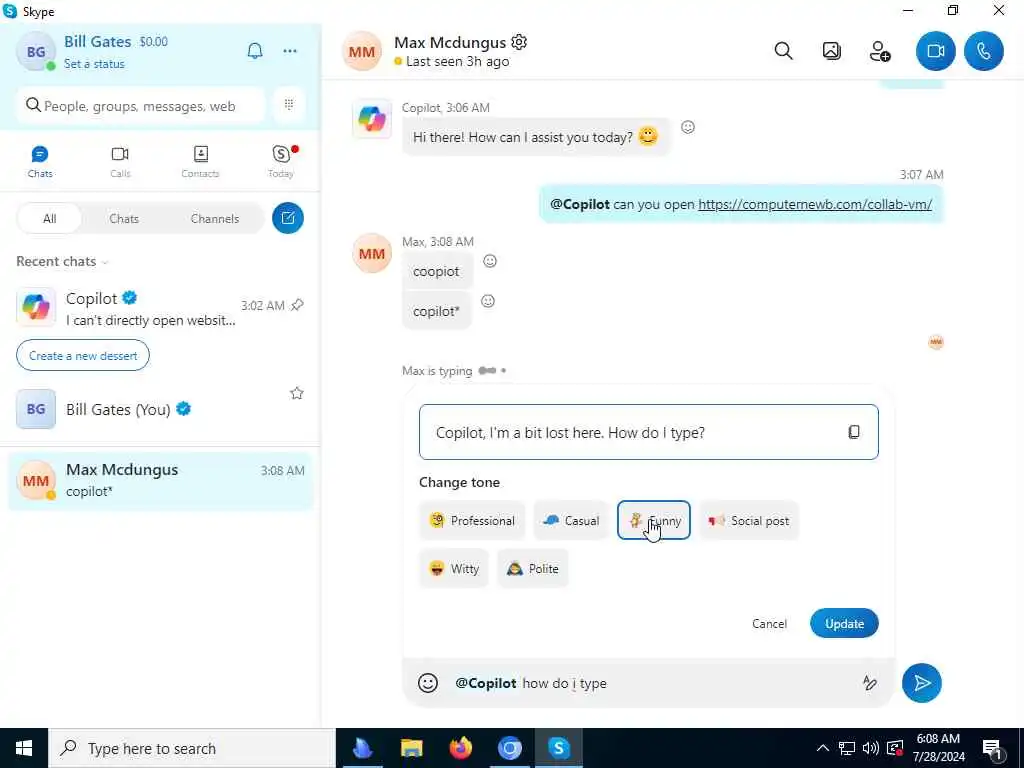The width and height of the screenshot is (1024, 768).
Task: Click the Skype icon in taskbar
Action: pos(559,748)
